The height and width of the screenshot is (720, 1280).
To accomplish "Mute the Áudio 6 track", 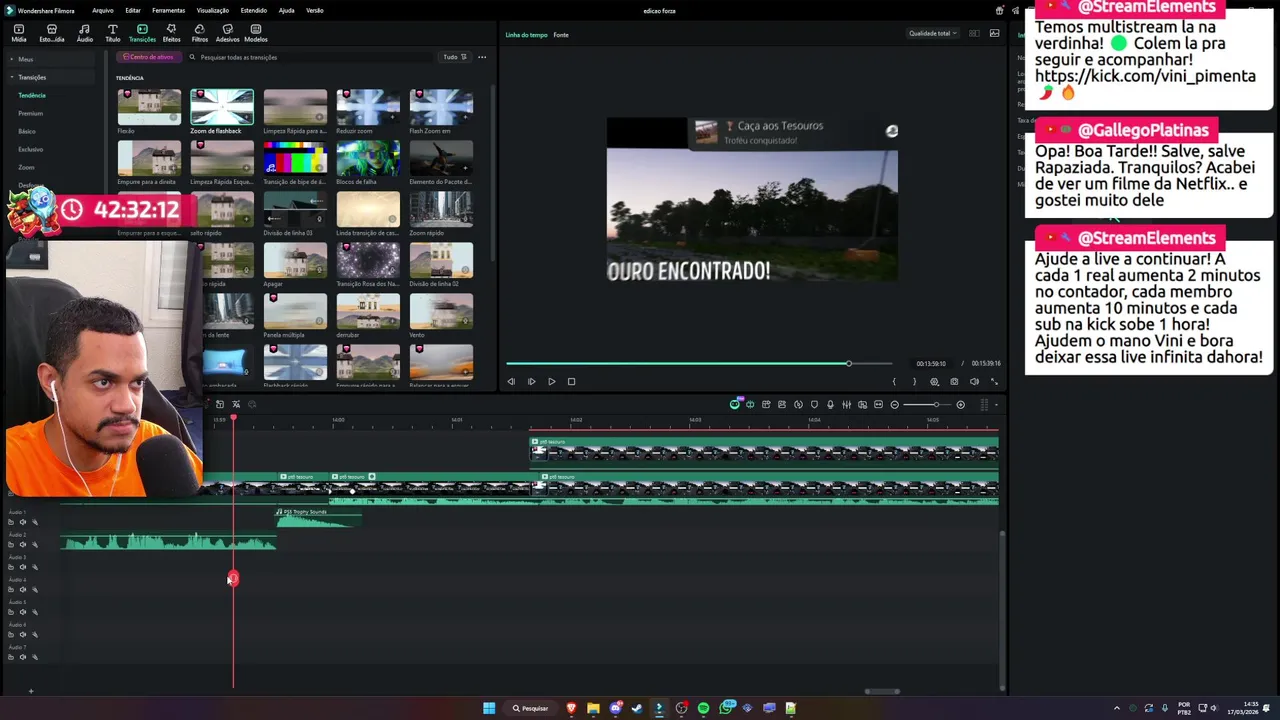I will [x=23, y=635].
